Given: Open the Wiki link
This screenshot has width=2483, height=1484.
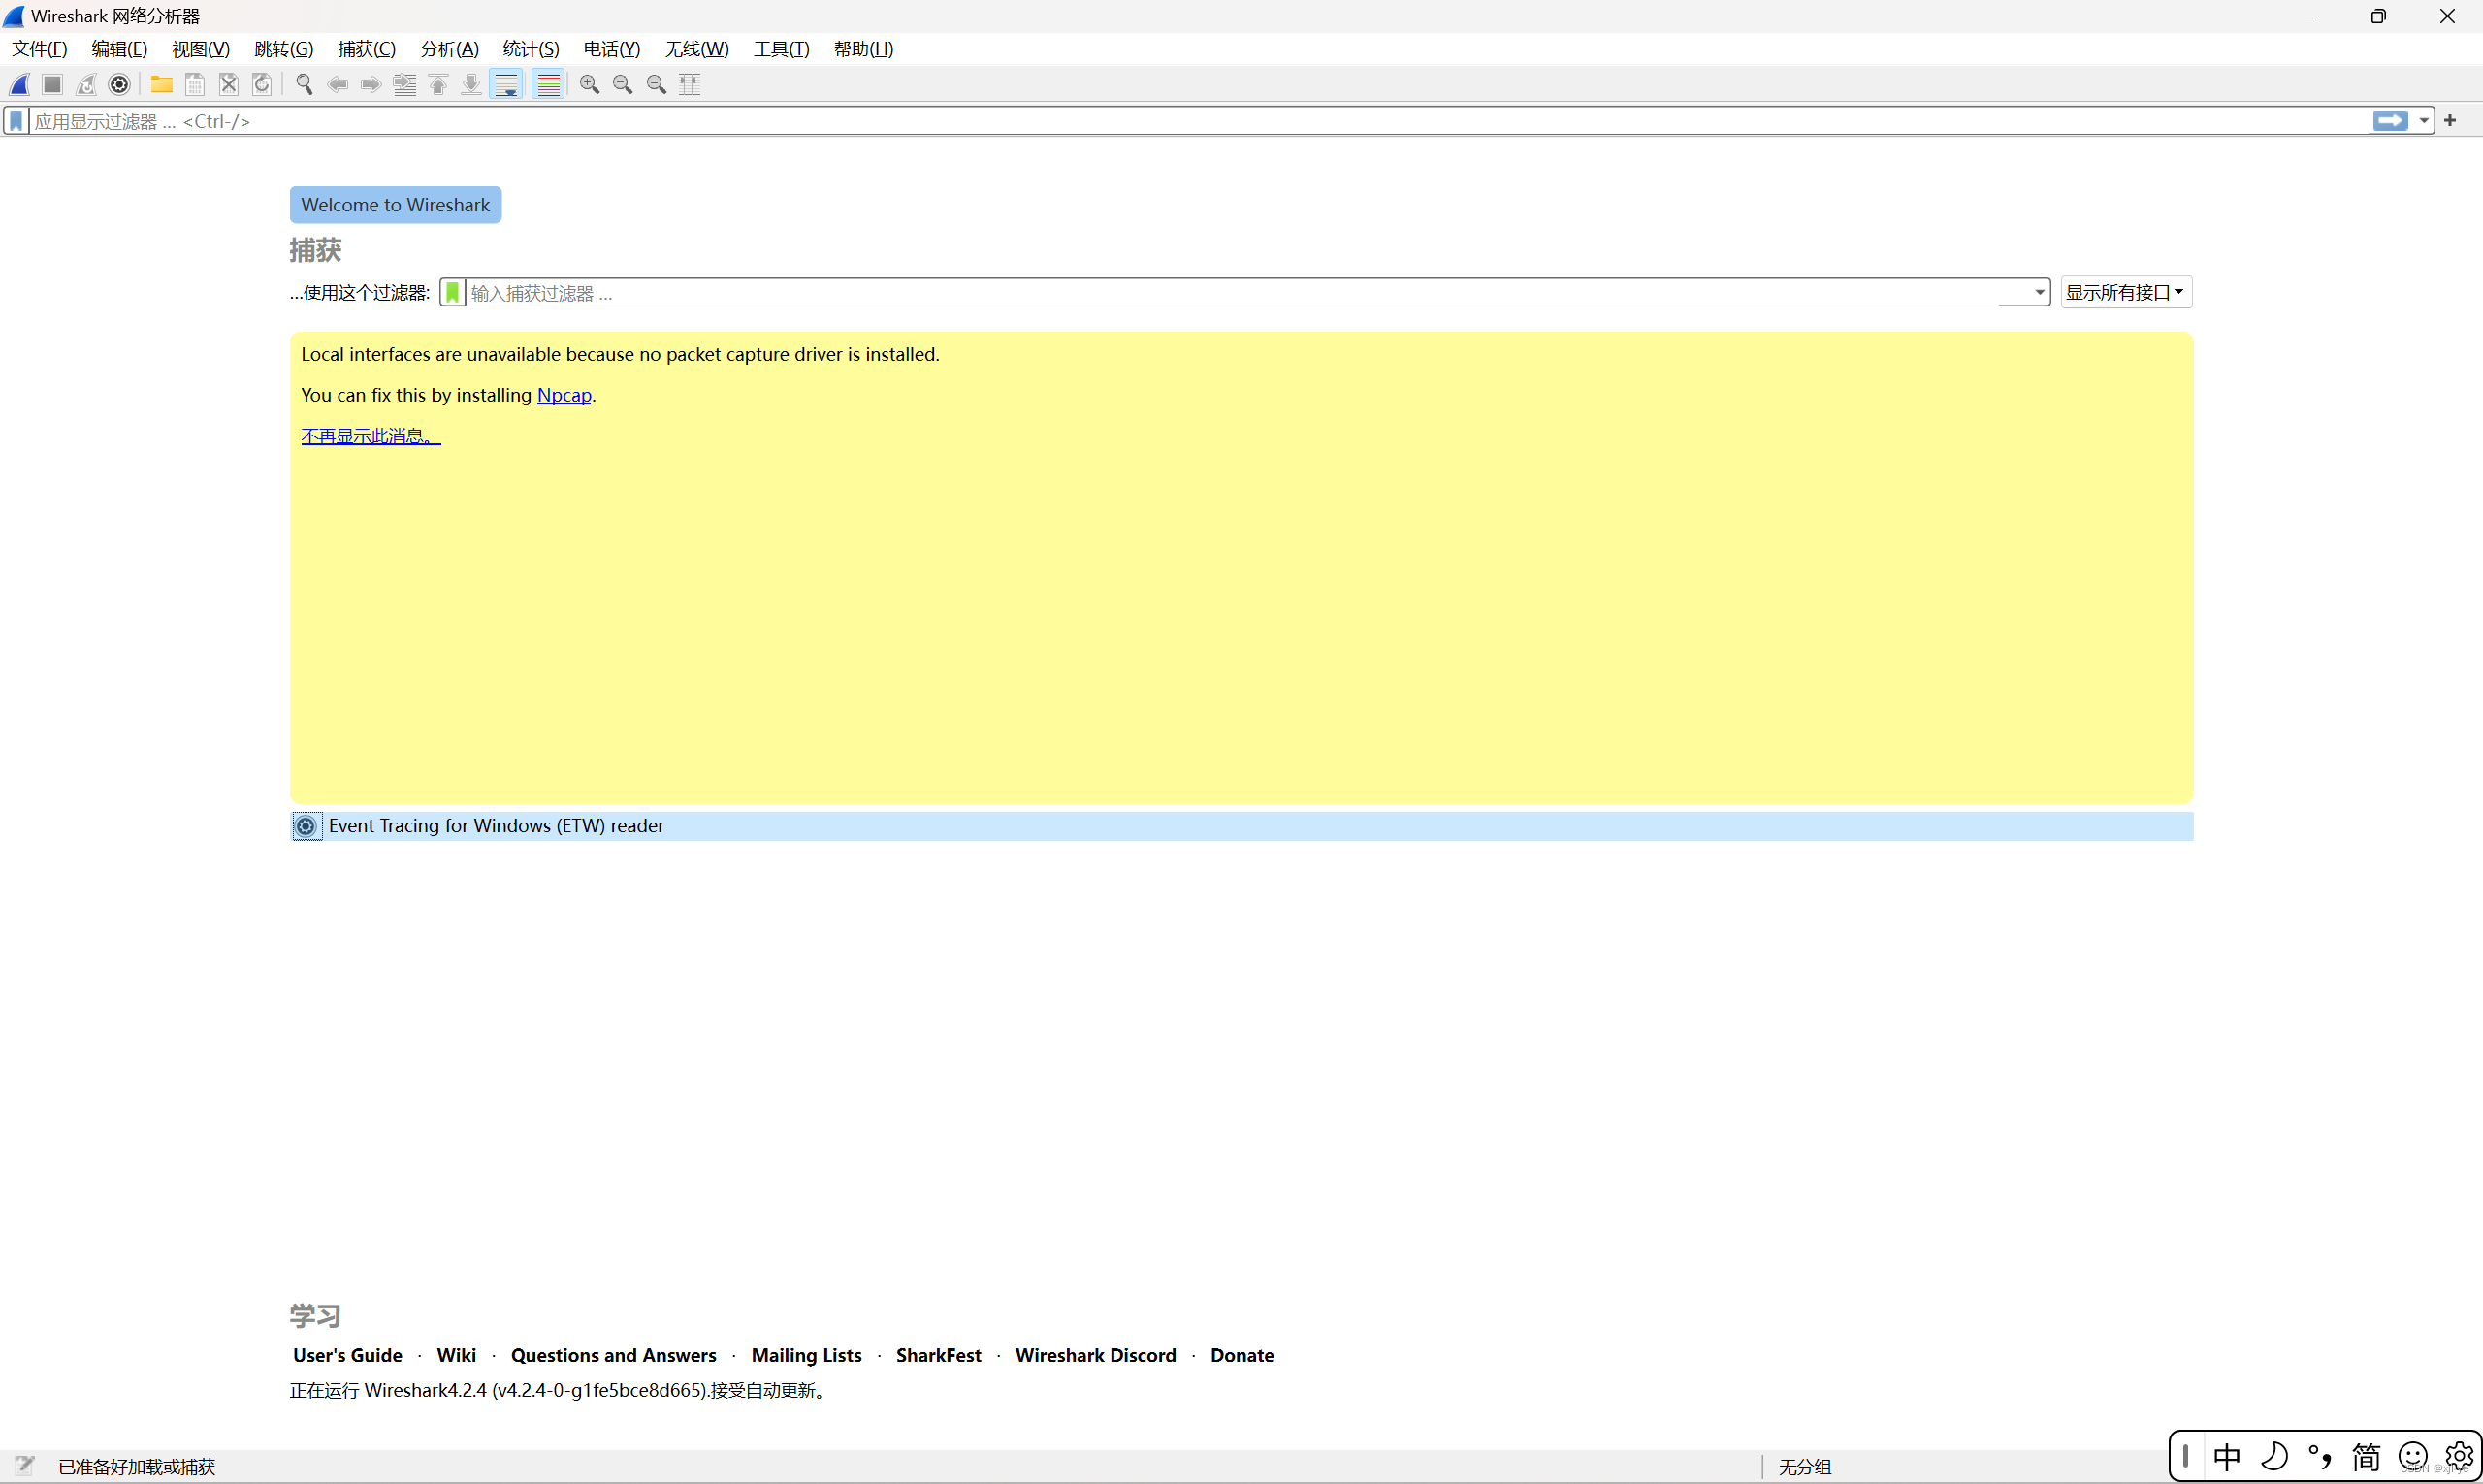Looking at the screenshot, I should point(456,1355).
